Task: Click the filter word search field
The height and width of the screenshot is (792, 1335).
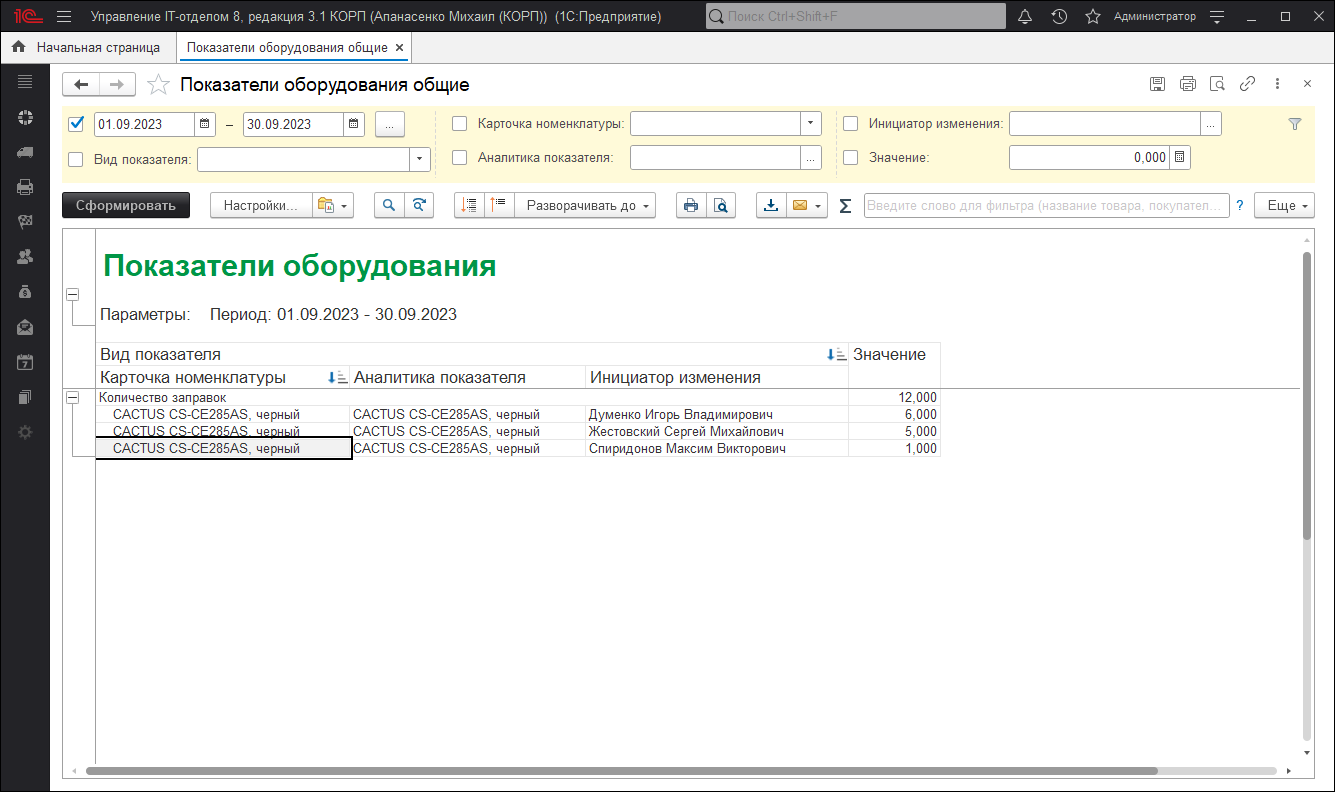Action: pos(1046,206)
